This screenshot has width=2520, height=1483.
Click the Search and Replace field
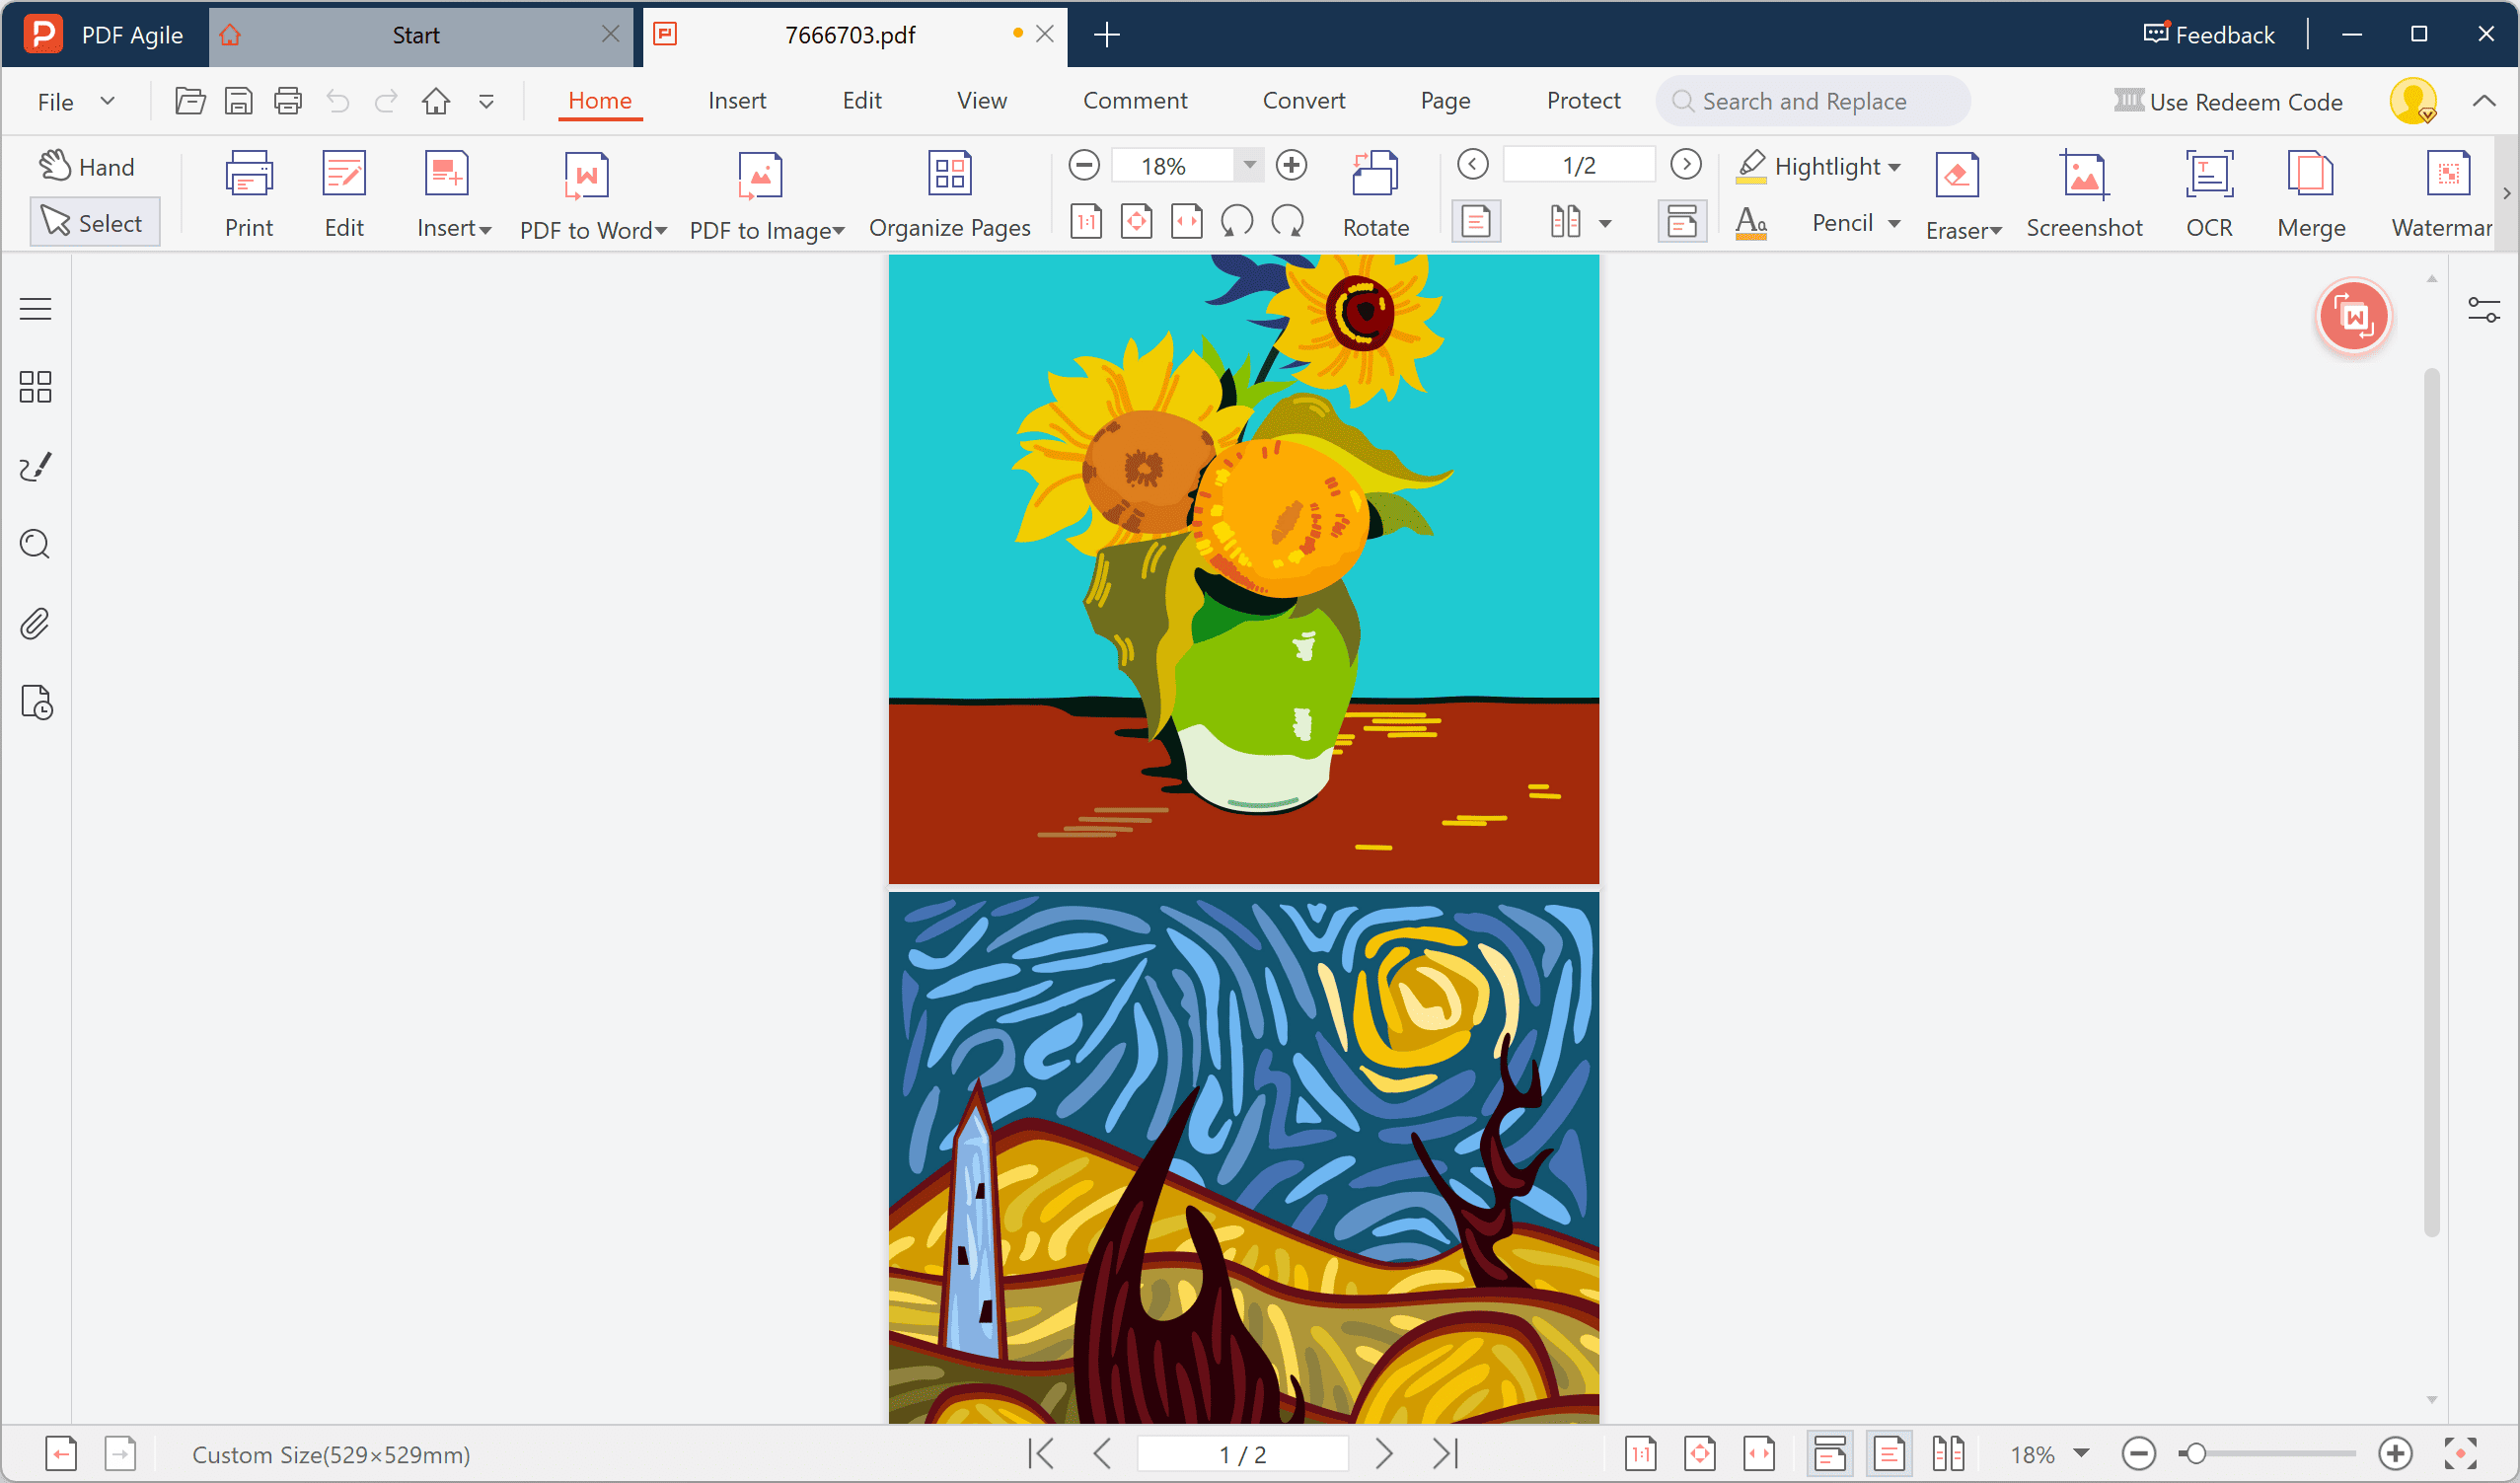[x=1812, y=101]
